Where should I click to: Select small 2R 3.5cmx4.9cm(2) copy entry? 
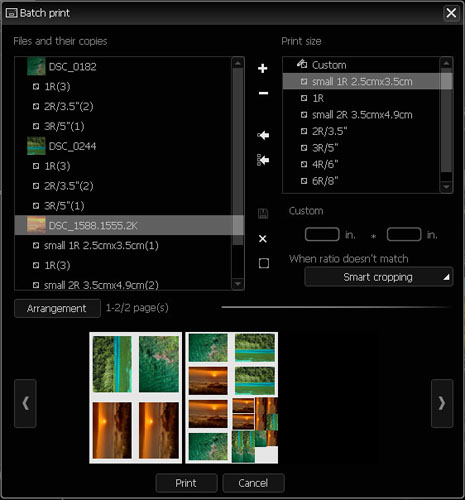coord(123,285)
